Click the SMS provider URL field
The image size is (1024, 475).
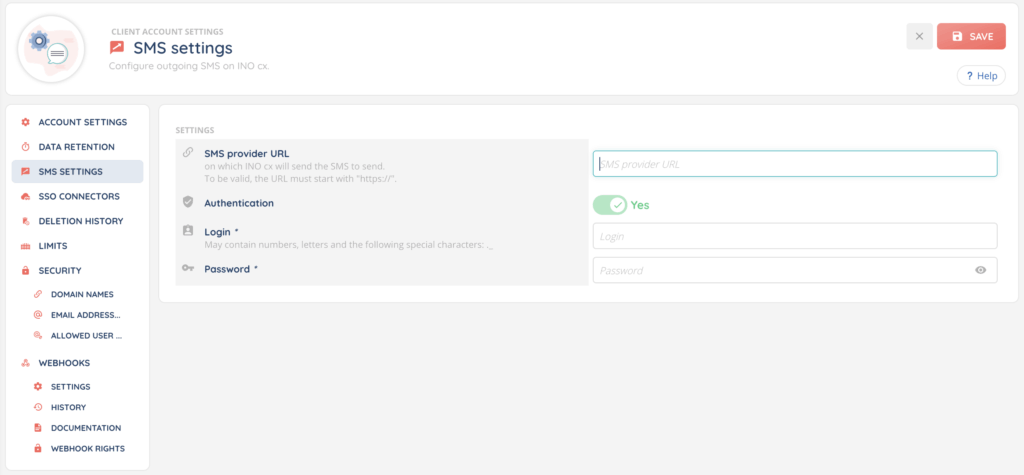click(x=795, y=164)
